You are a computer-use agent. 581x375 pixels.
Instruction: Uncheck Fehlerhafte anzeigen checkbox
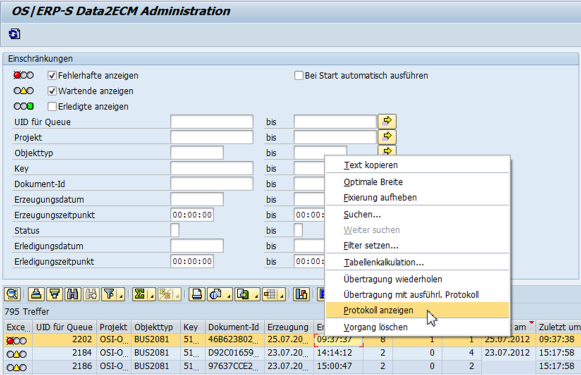52,76
